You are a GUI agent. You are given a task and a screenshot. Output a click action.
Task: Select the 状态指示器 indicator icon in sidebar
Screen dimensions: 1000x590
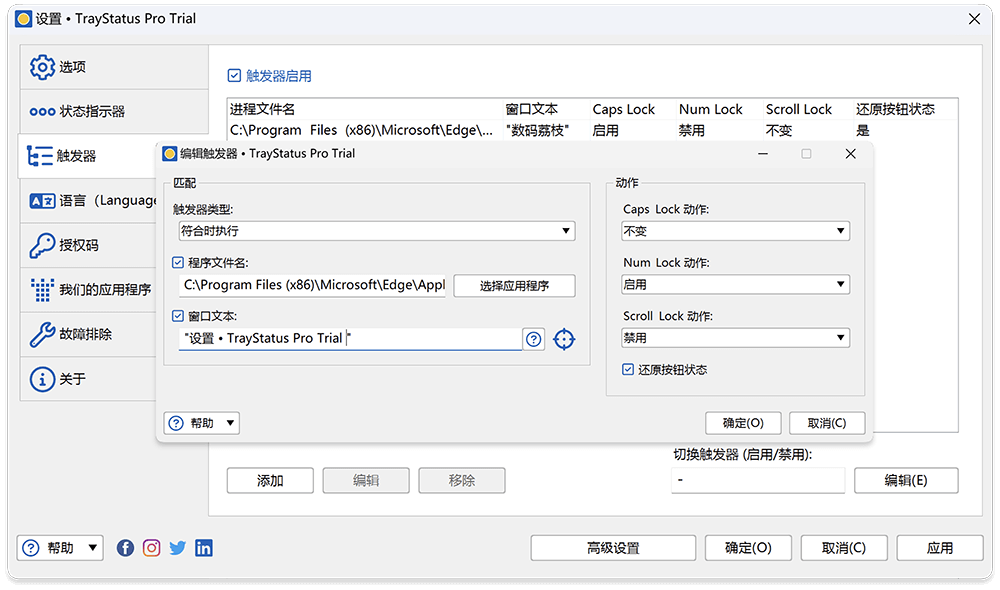tap(40, 111)
